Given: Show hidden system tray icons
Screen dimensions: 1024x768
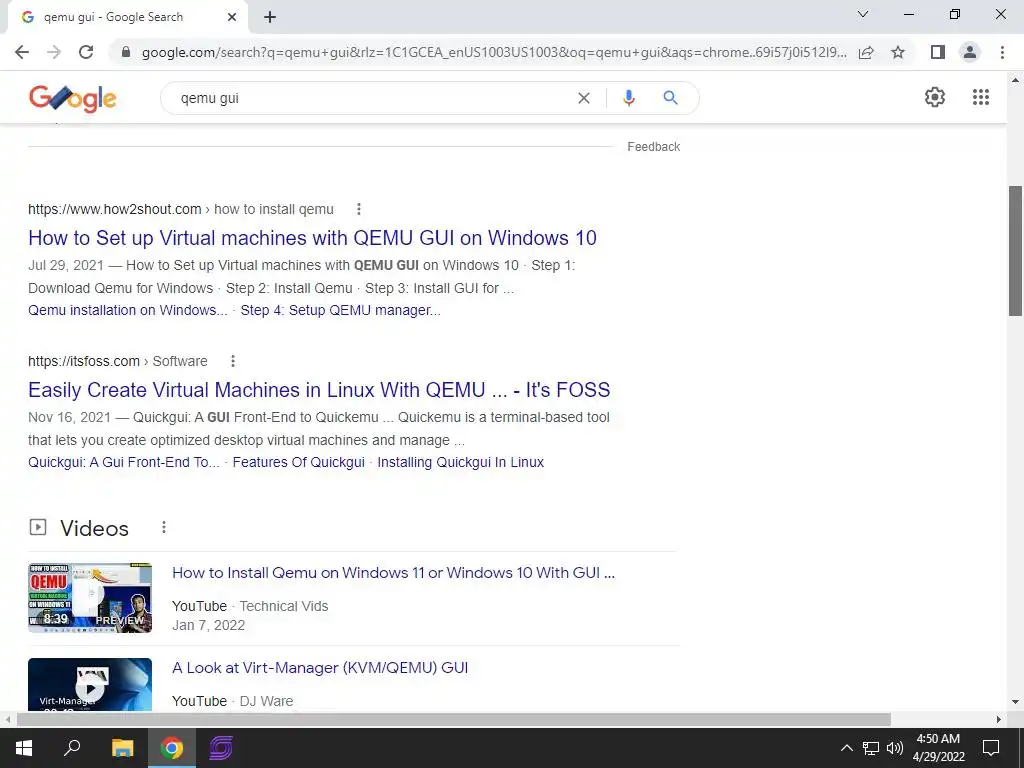Looking at the screenshot, I should 846,748.
